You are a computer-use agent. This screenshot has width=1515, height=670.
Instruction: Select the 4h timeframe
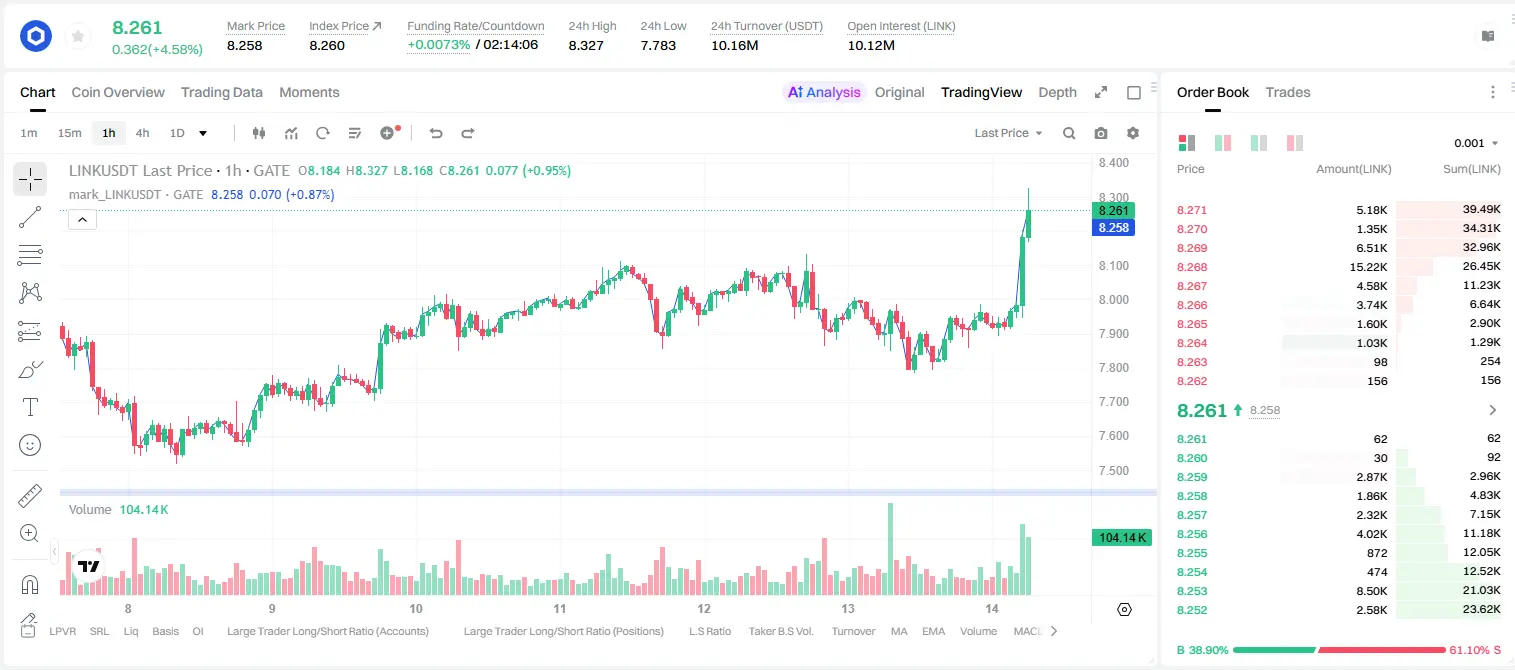click(142, 133)
